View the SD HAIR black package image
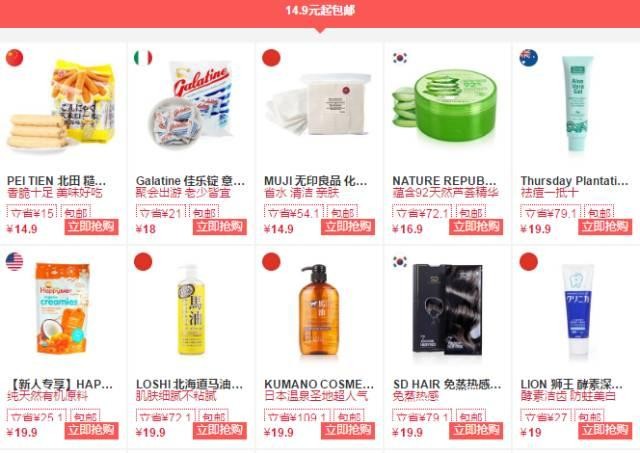 (x=447, y=309)
